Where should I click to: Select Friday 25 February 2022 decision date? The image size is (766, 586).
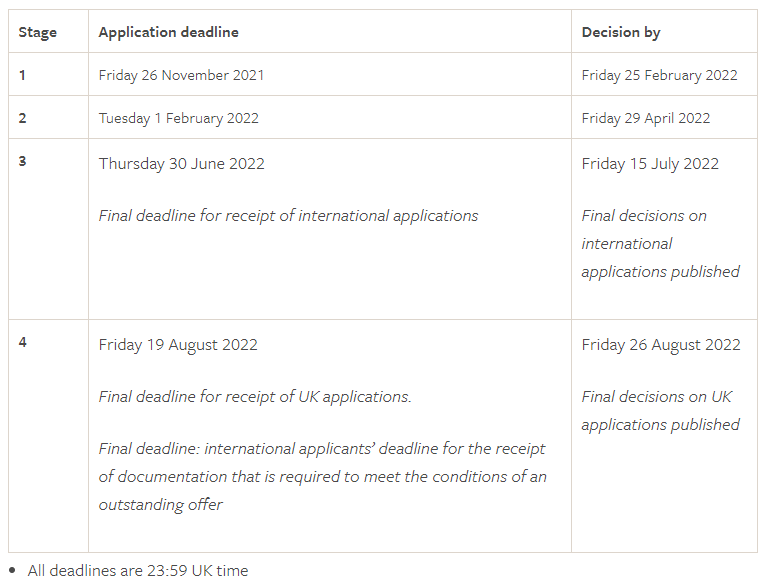pos(660,75)
